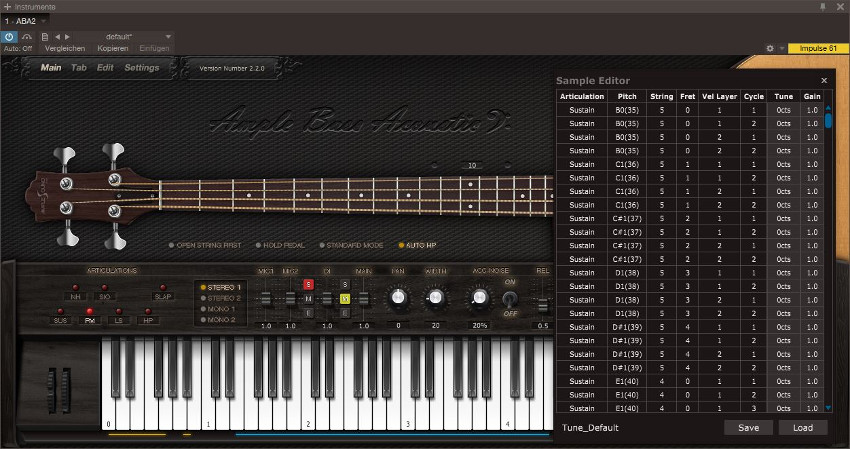Click Load in the Sample Editor
Screen dimensions: 850x449
[x=803, y=428]
